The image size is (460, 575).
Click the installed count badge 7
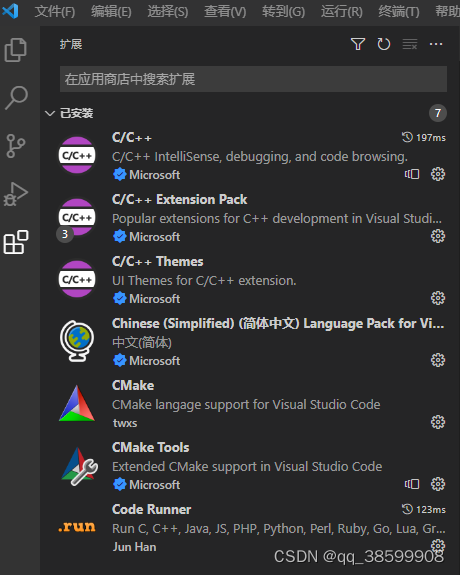(x=438, y=113)
